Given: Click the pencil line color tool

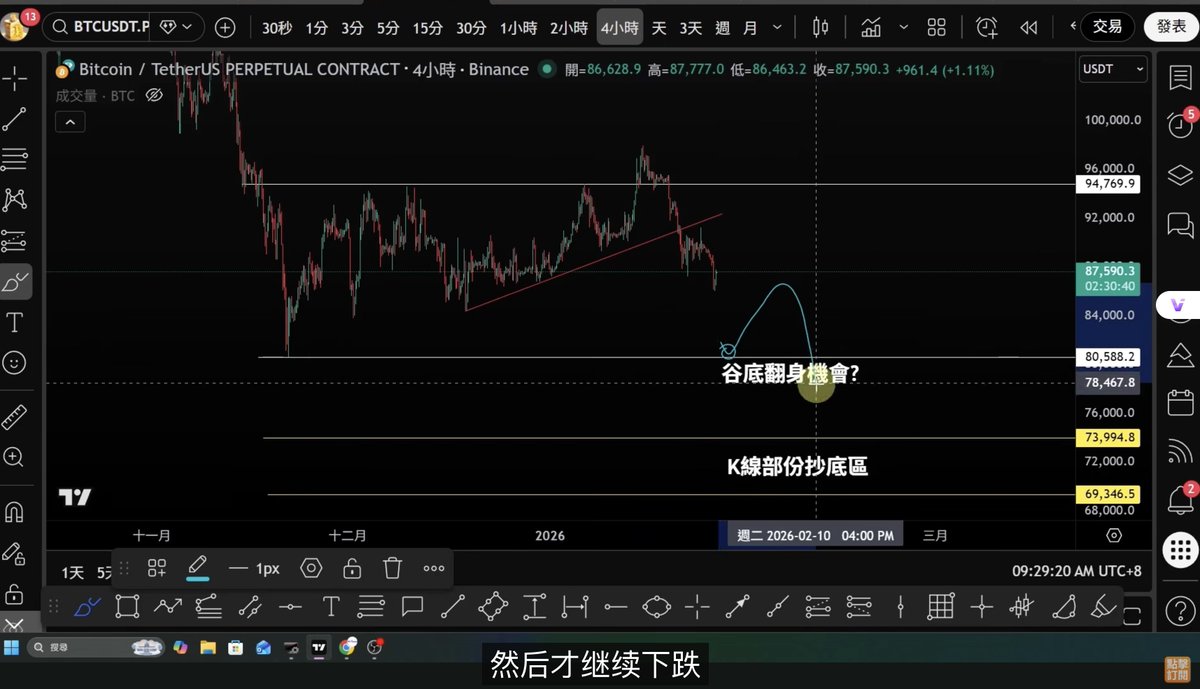Looking at the screenshot, I should (x=197, y=567).
